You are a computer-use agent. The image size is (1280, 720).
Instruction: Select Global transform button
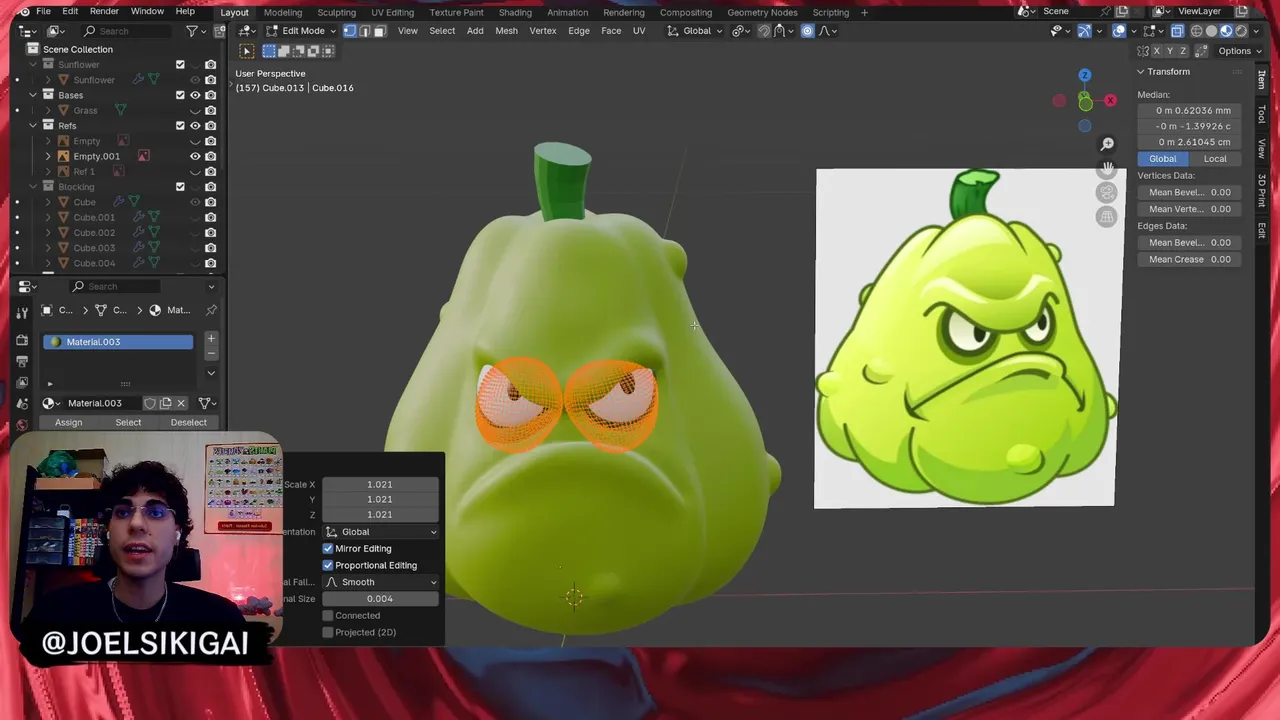[1163, 159]
